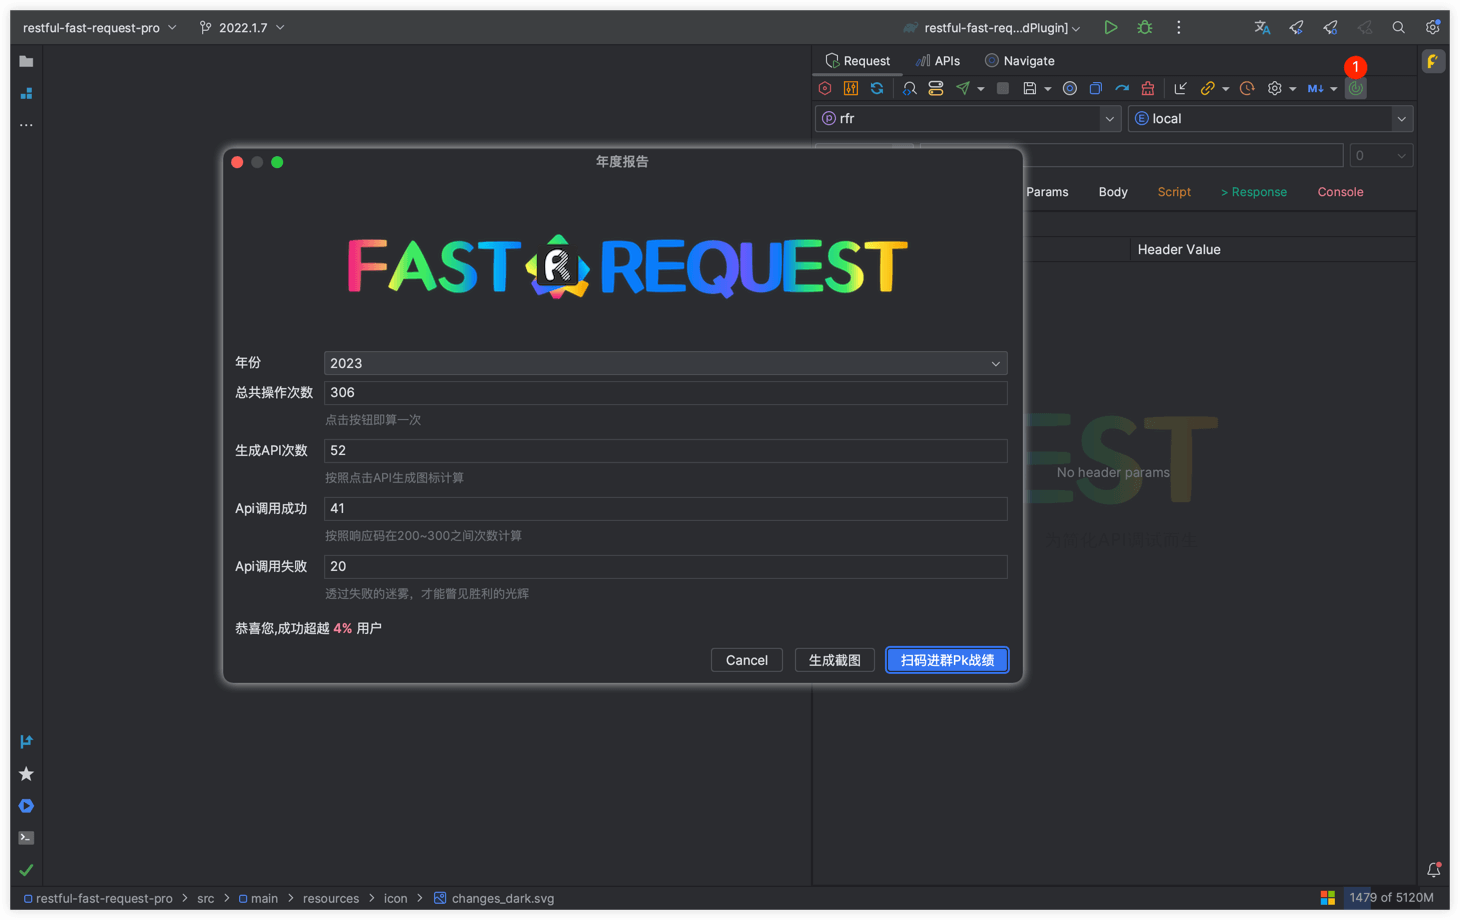Click the orange sliders config icon
The height and width of the screenshot is (920, 1460).
click(x=851, y=89)
